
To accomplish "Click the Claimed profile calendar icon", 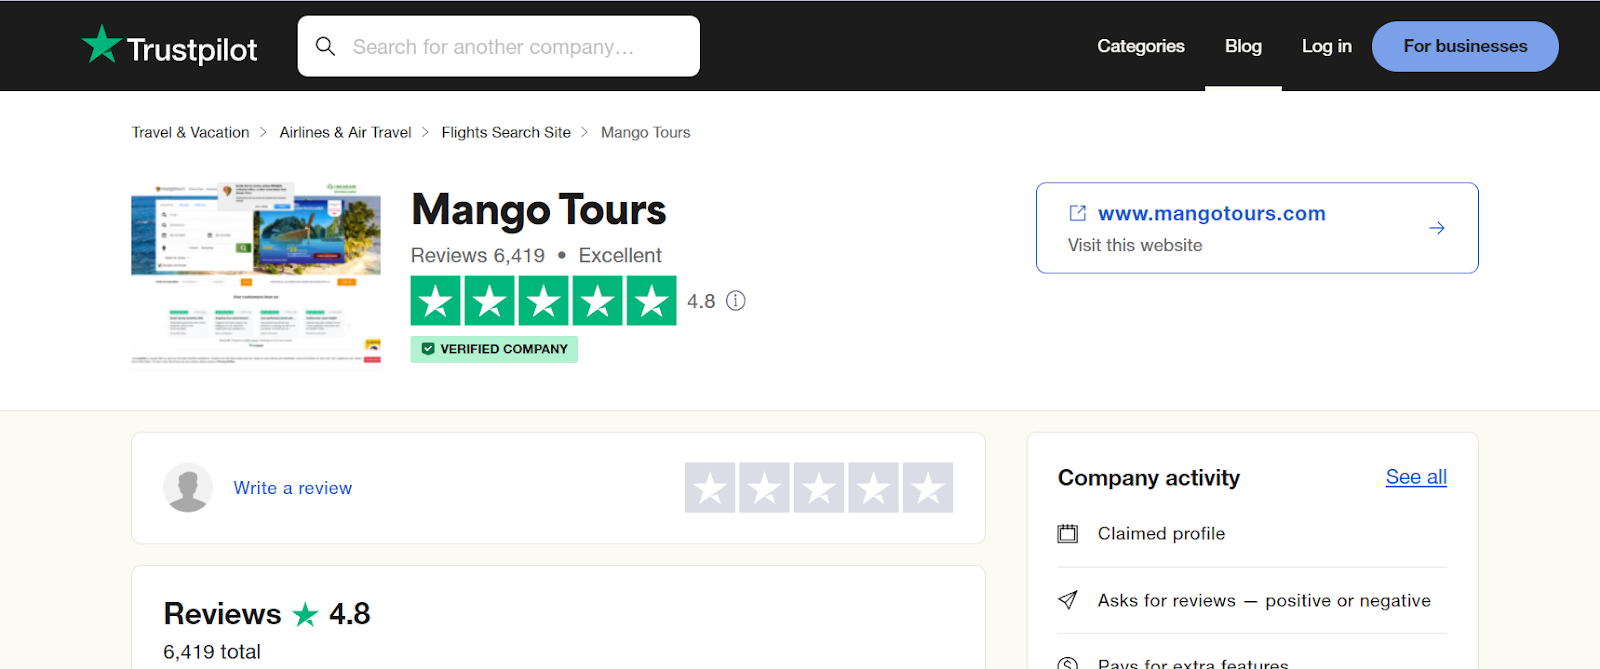I will [1068, 534].
